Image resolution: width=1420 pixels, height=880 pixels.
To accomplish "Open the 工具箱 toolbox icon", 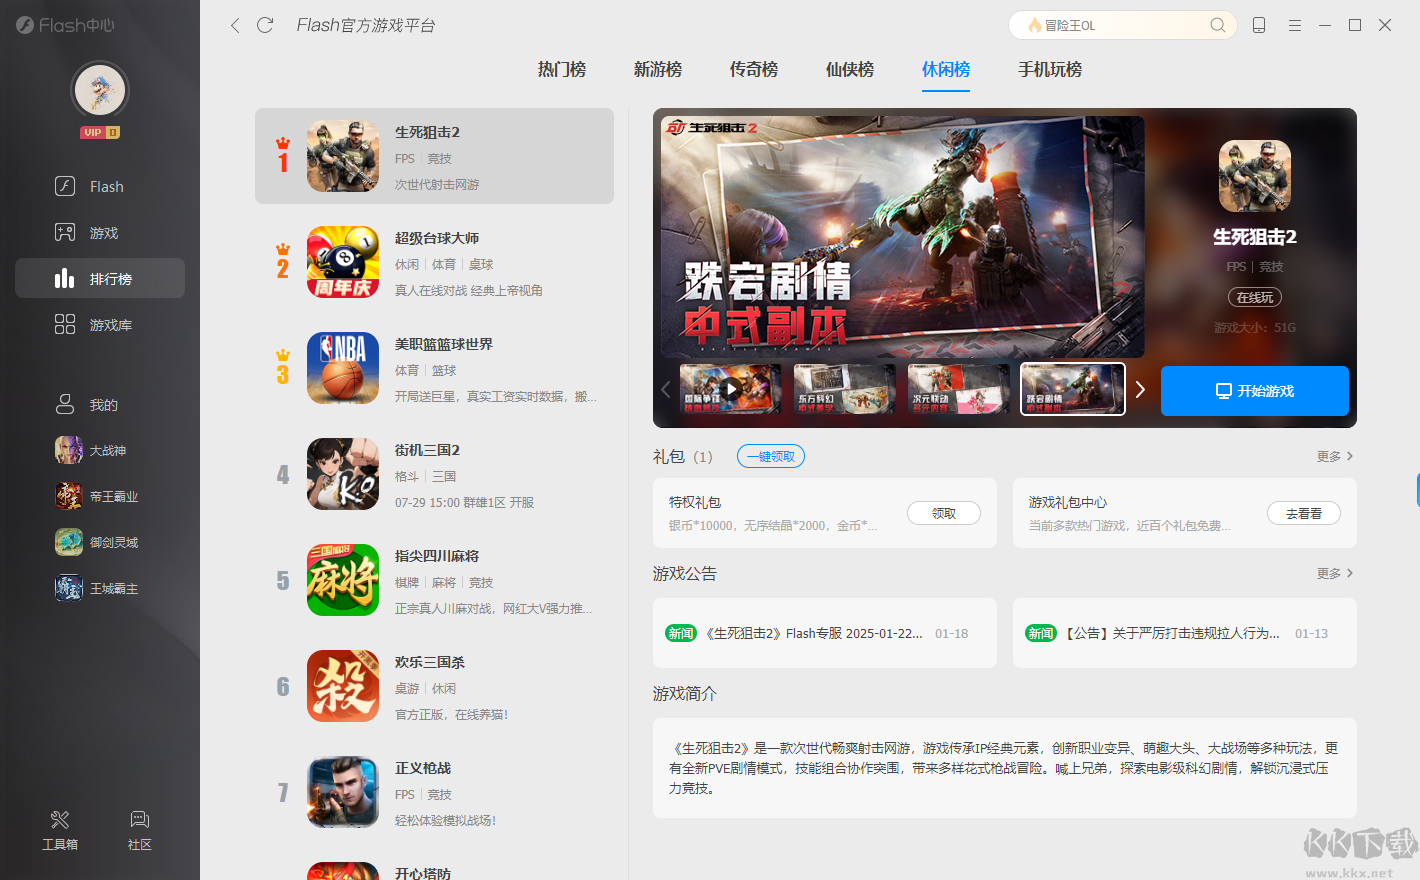I will click(60, 820).
